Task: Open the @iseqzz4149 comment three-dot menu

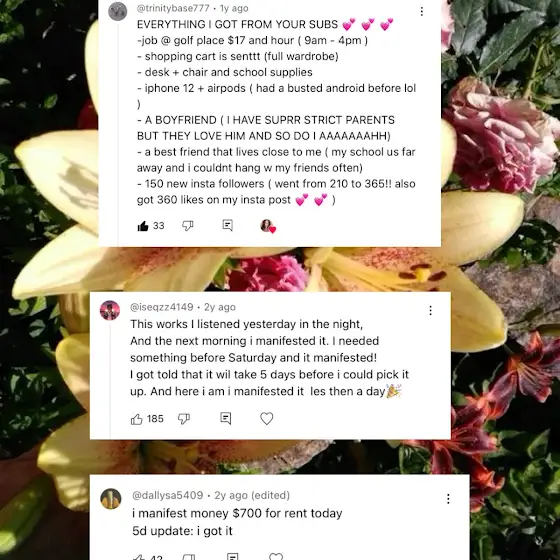Action: coord(431,310)
